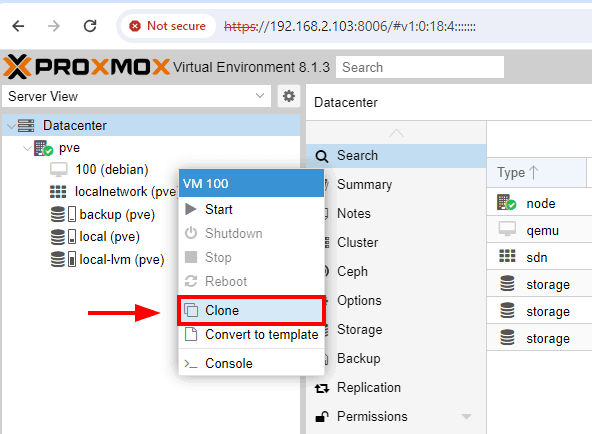Screen dimensions: 592x434
Task: Choose Shutdown in VM 100 context menu
Action: click(x=251, y=233)
